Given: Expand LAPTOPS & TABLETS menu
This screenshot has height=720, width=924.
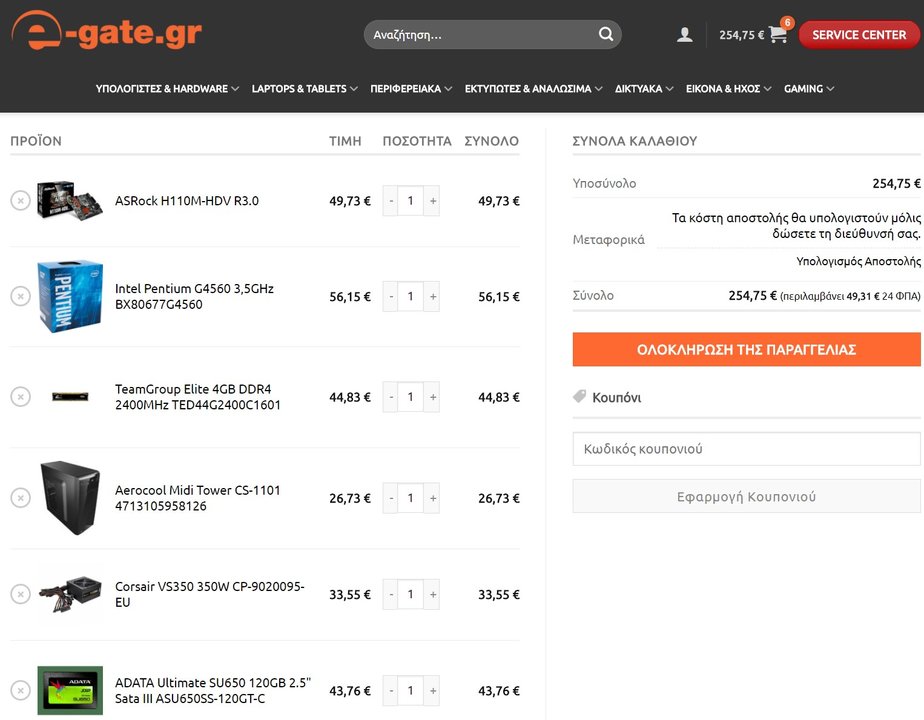Looking at the screenshot, I should pyautogui.click(x=305, y=88).
